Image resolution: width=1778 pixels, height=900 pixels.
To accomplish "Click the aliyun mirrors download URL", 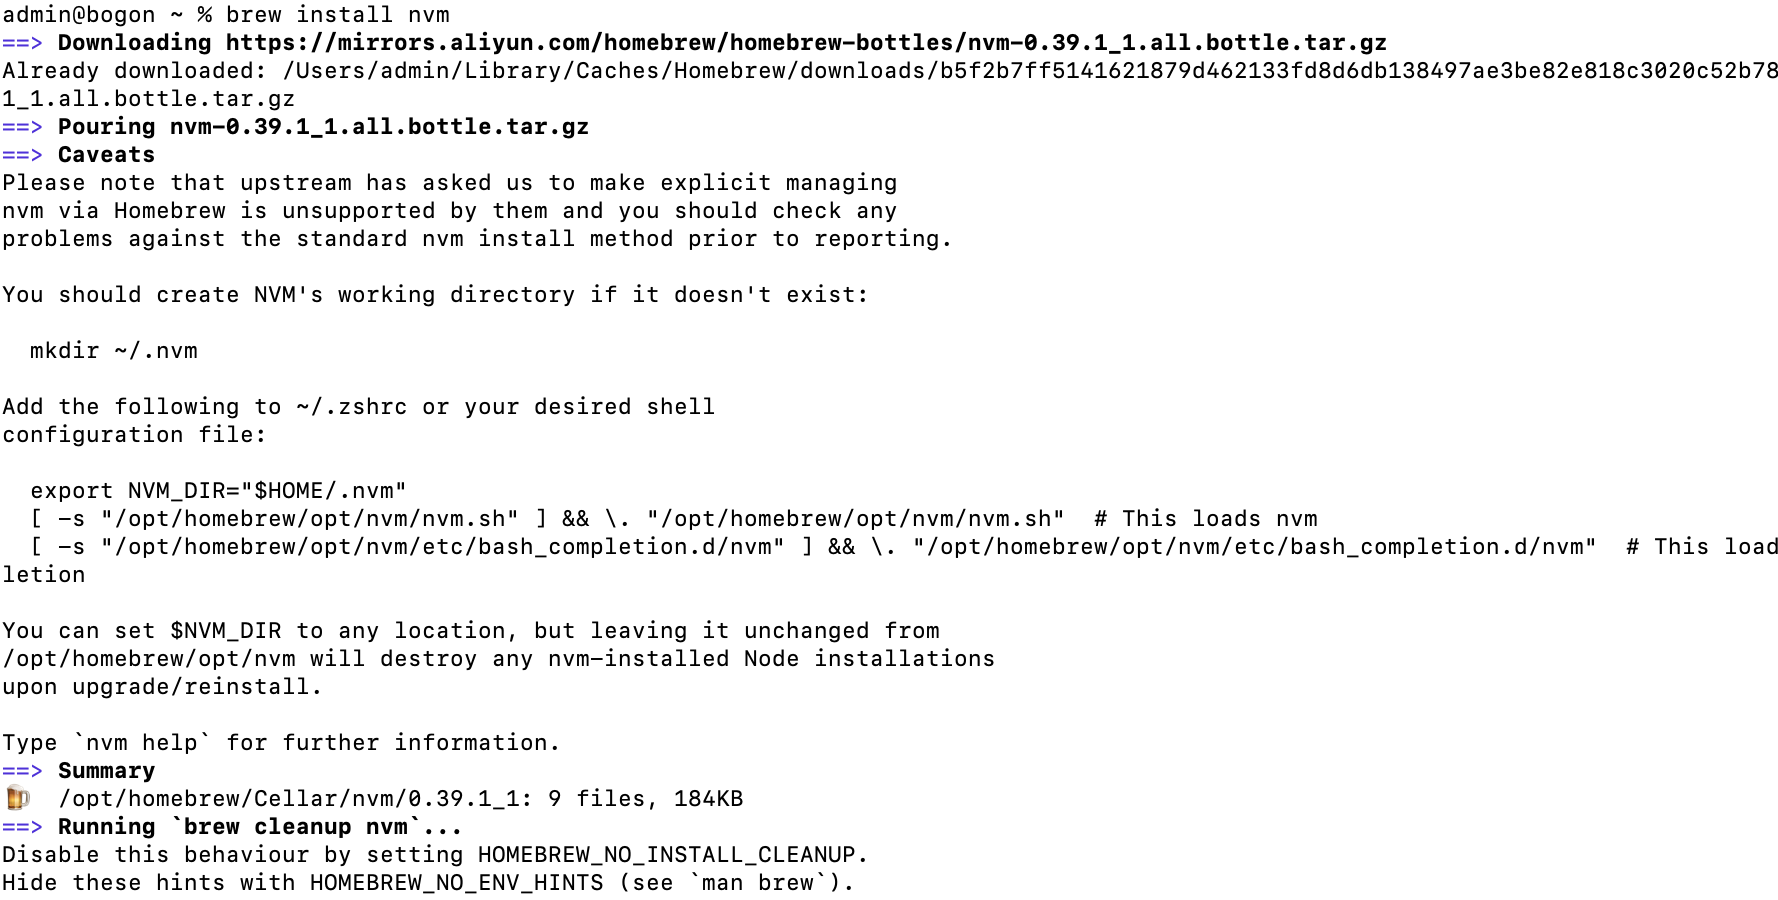I will click(x=806, y=43).
